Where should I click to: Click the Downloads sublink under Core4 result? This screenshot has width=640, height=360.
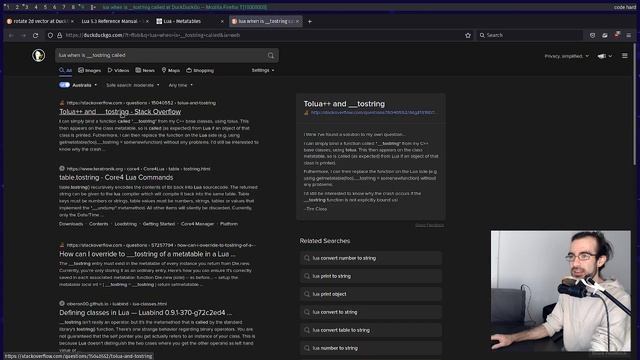71,224
